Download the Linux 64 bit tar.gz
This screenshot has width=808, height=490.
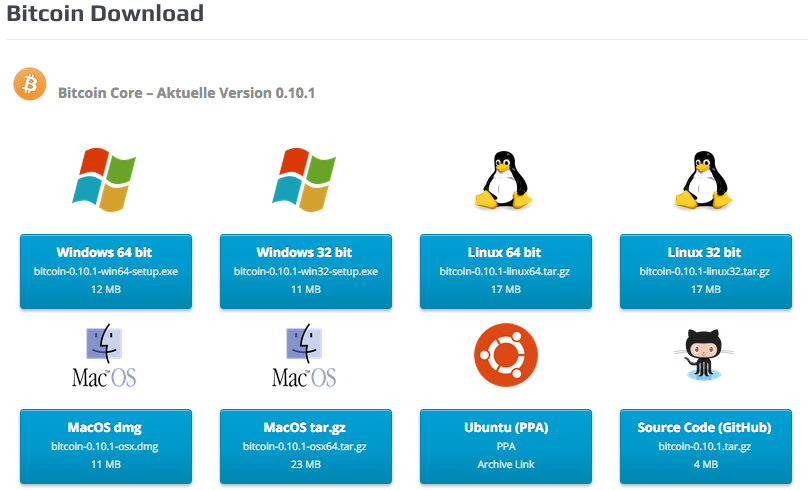coord(506,272)
